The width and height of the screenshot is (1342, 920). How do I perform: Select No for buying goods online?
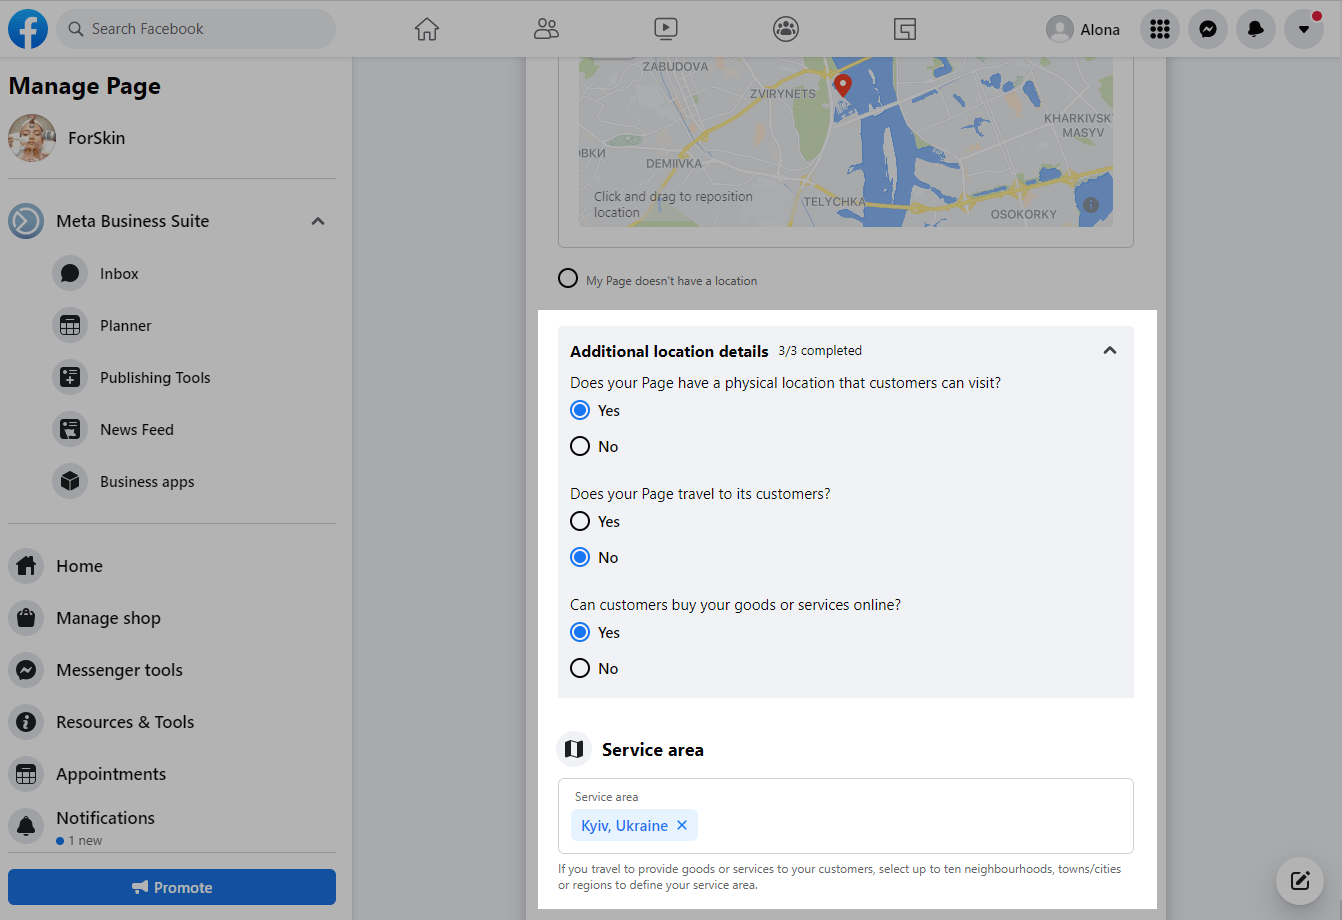pyautogui.click(x=580, y=668)
